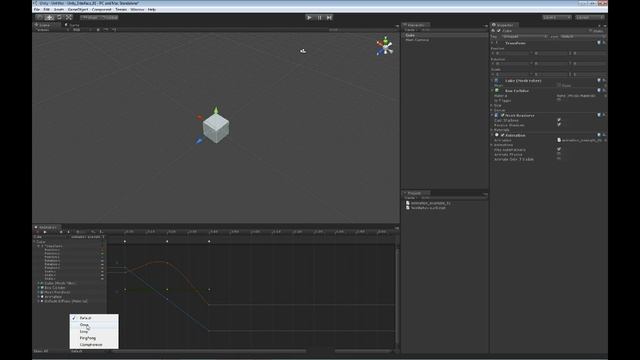Choose PingPong in the wrap mode popup
The image size is (640, 360).
94,338
